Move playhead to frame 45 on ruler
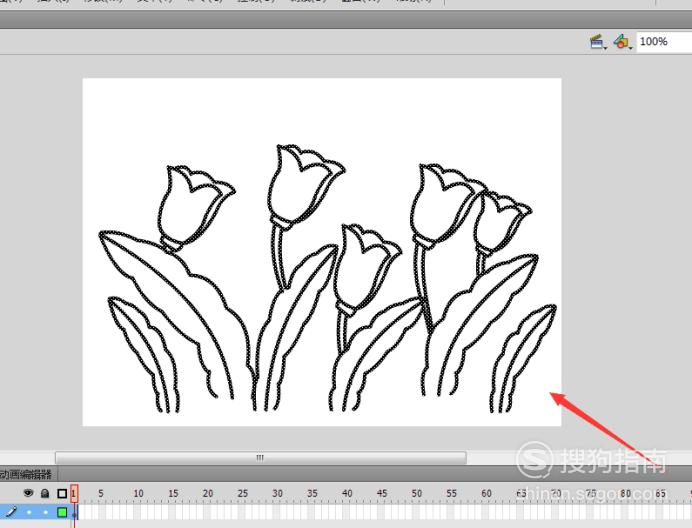 (x=382, y=493)
